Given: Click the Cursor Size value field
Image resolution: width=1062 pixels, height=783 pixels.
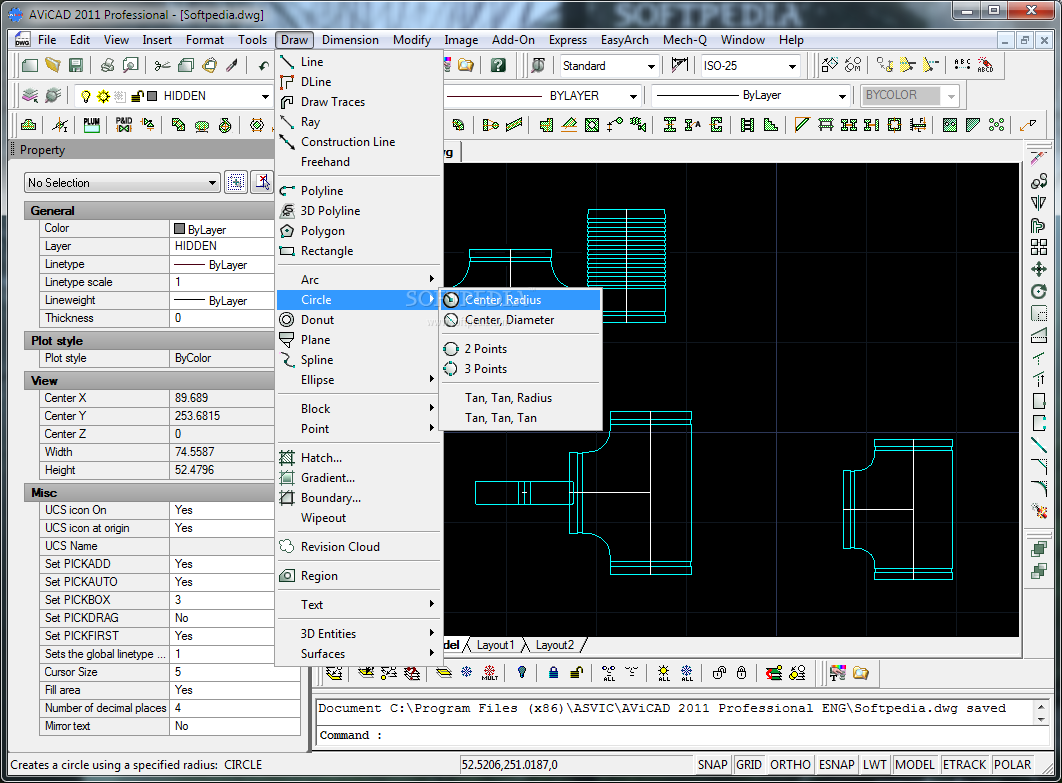Looking at the screenshot, I should click(x=234, y=672).
